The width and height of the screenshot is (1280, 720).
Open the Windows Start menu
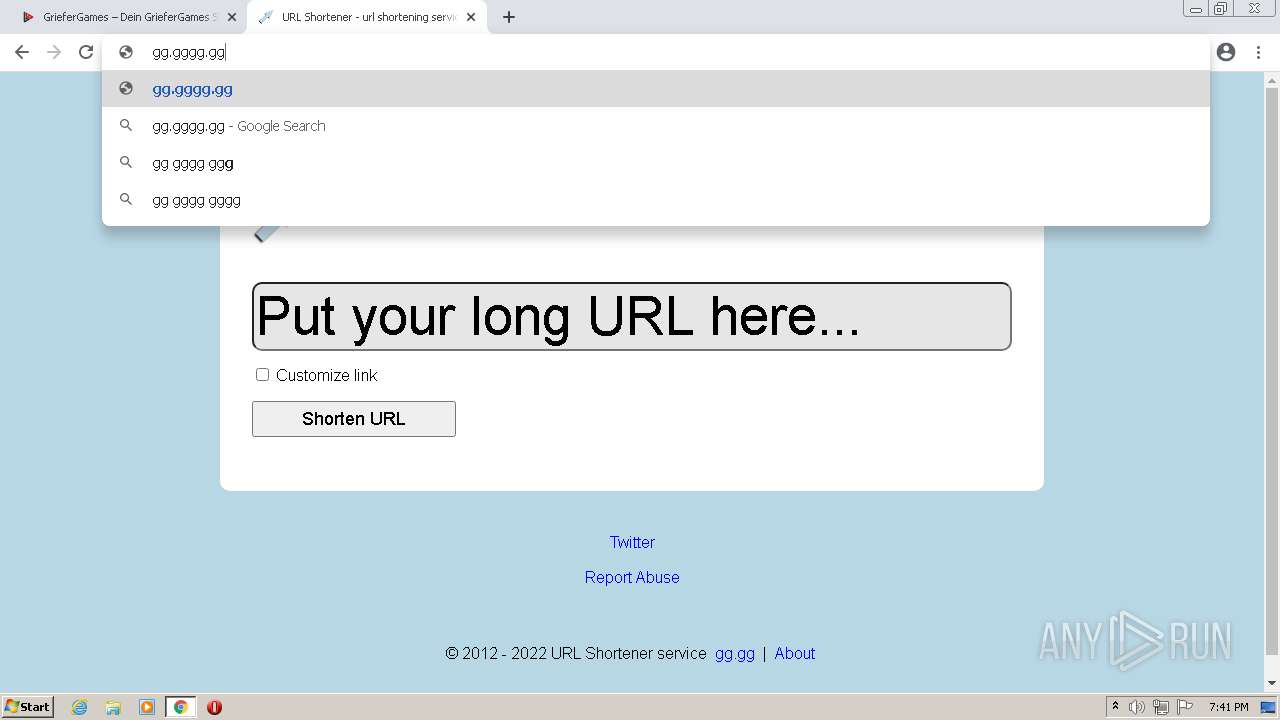pos(28,707)
